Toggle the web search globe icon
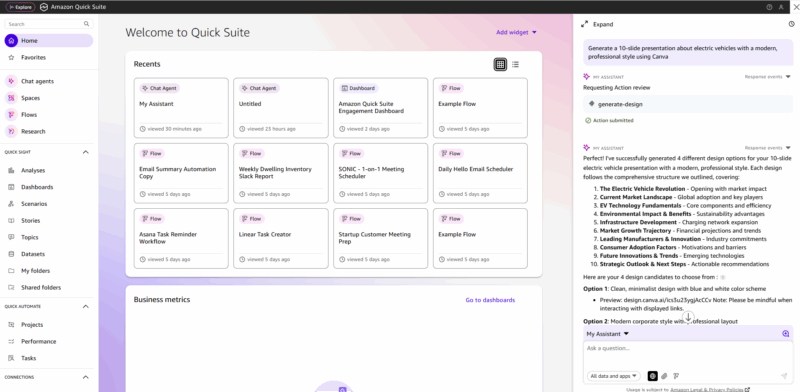This screenshot has height=392, width=800. click(652, 376)
